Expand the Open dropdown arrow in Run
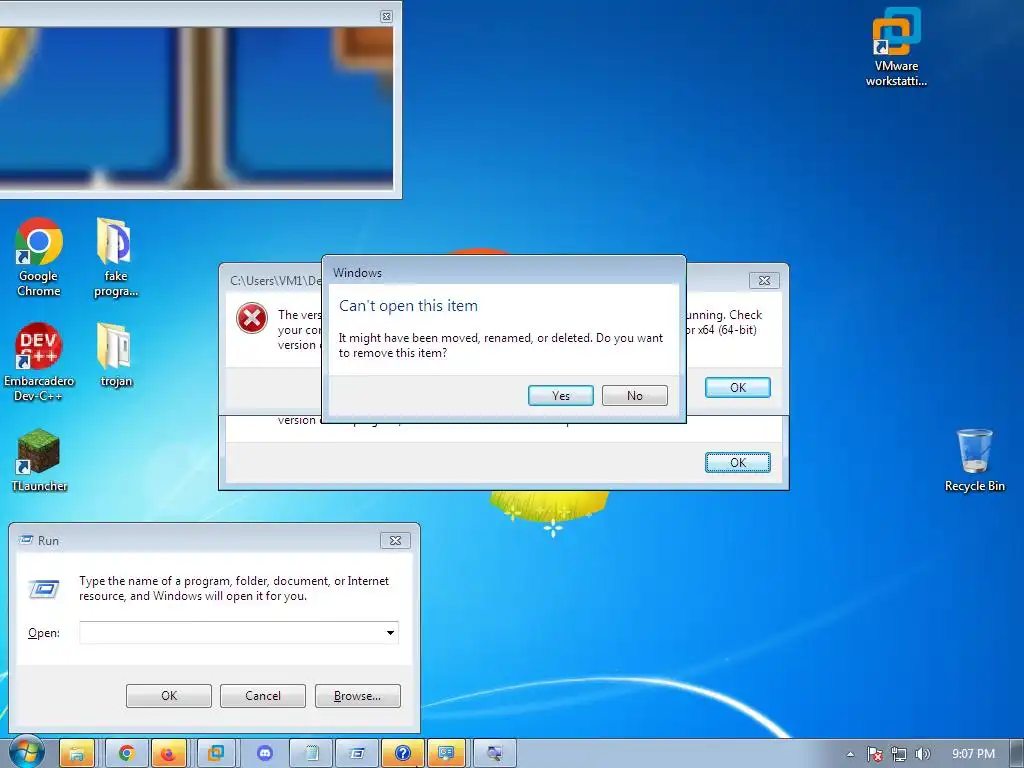The image size is (1024, 768). [x=390, y=632]
